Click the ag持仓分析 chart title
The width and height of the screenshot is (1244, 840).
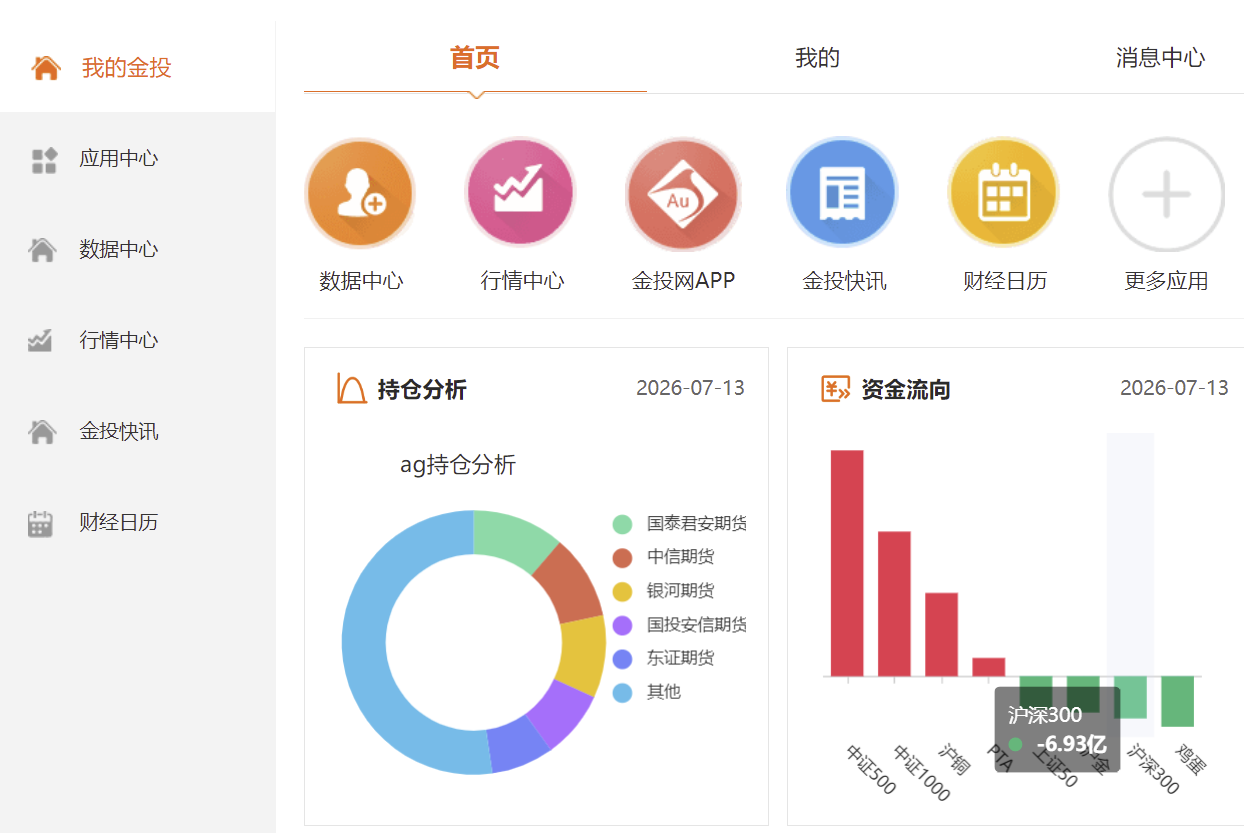point(458,465)
